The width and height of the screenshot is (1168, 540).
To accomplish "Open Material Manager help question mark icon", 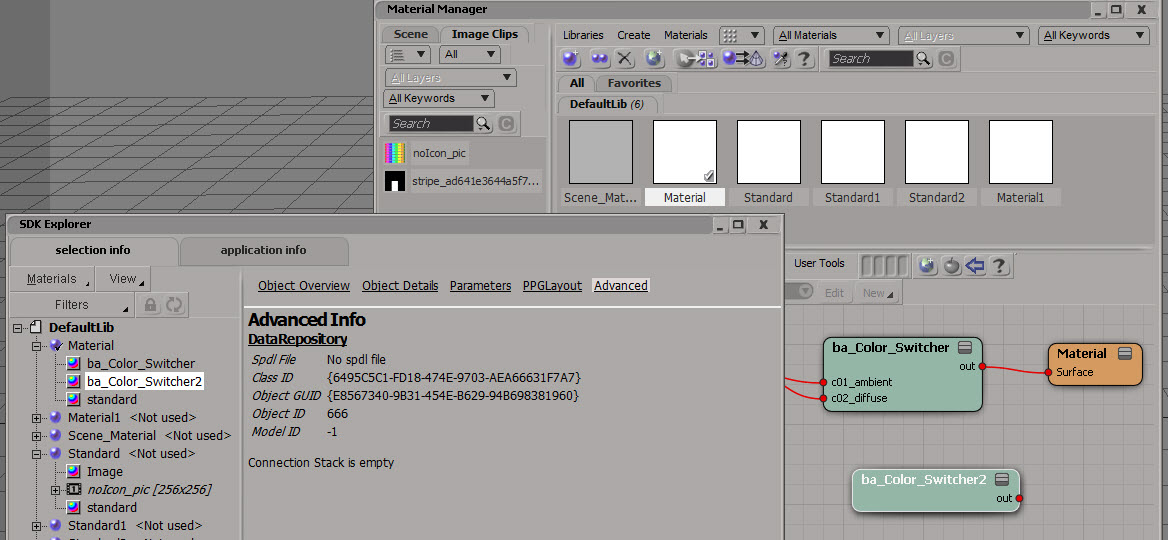I will point(804,59).
